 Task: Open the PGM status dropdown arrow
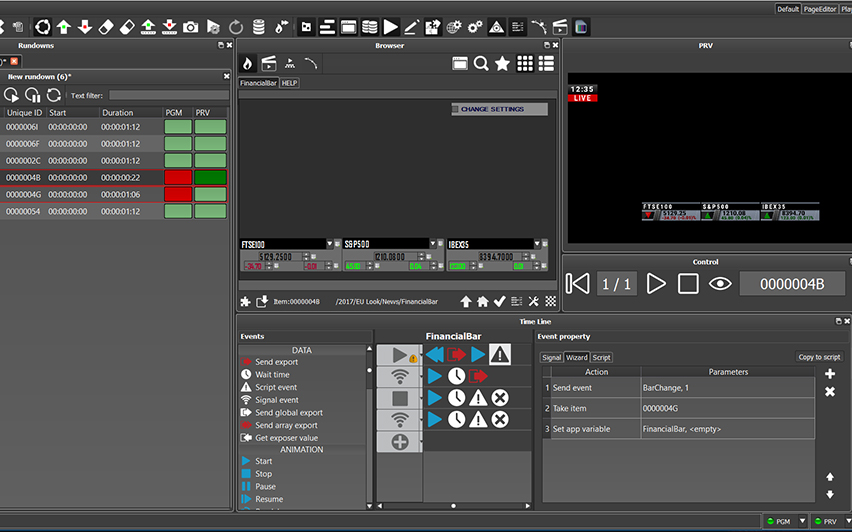click(802, 521)
